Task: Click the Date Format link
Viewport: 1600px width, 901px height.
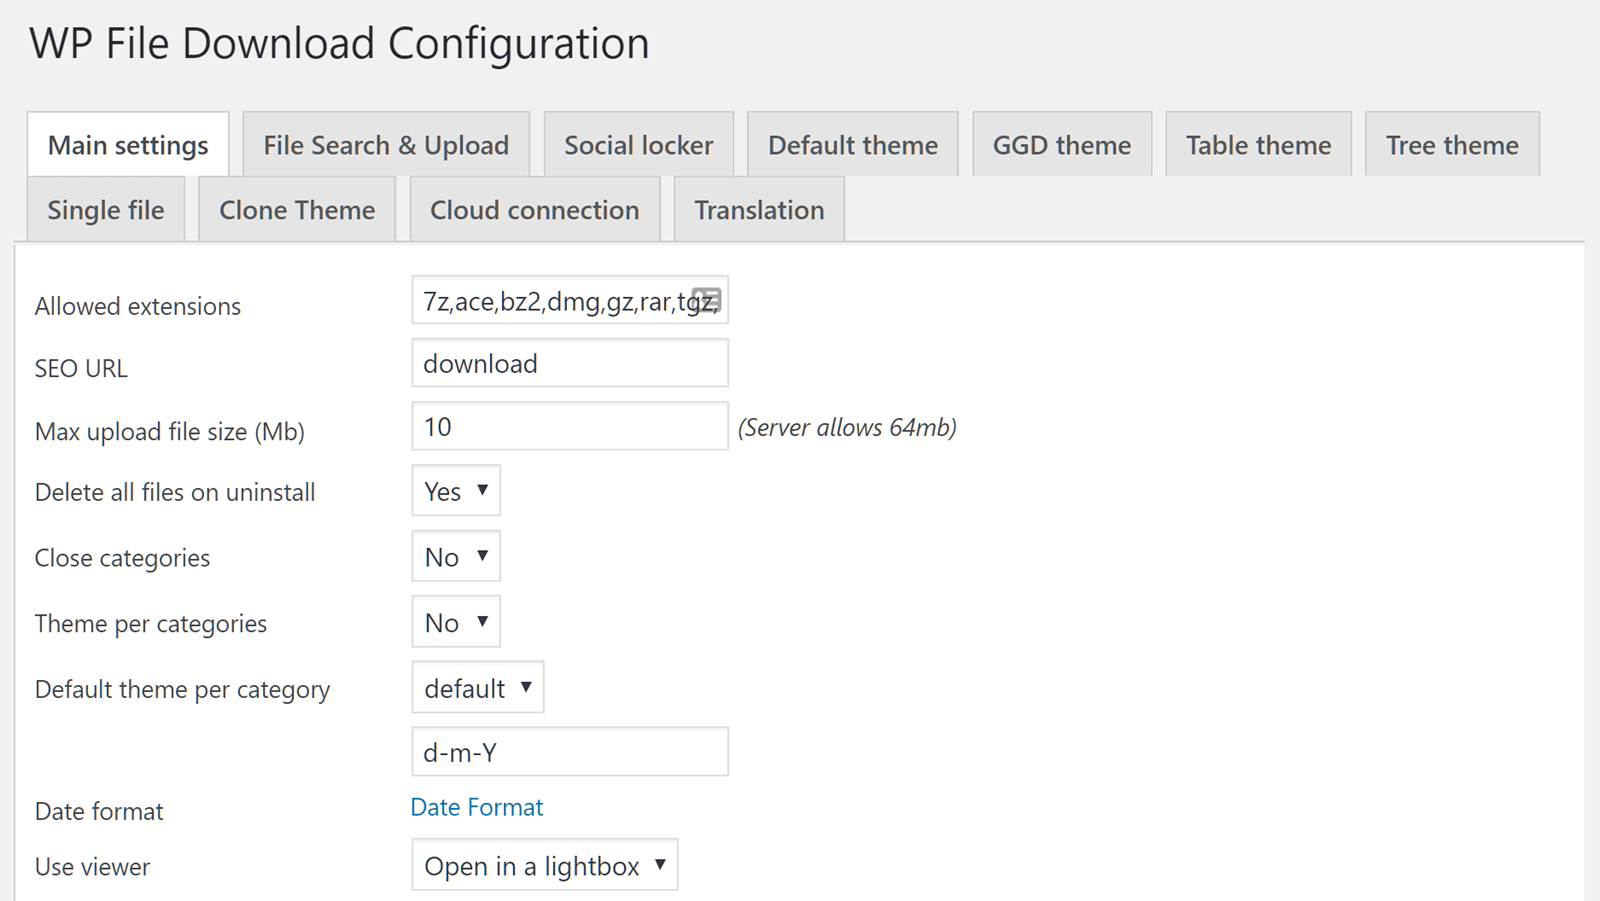Action: (x=476, y=807)
